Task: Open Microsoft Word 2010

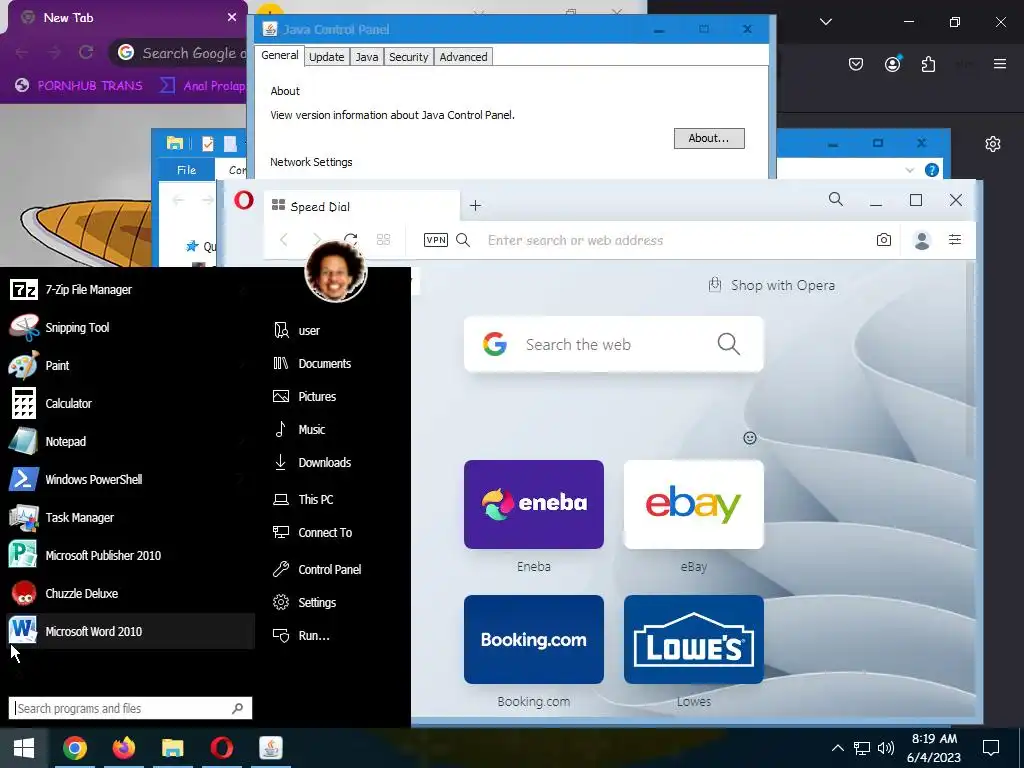Action: [x=129, y=631]
